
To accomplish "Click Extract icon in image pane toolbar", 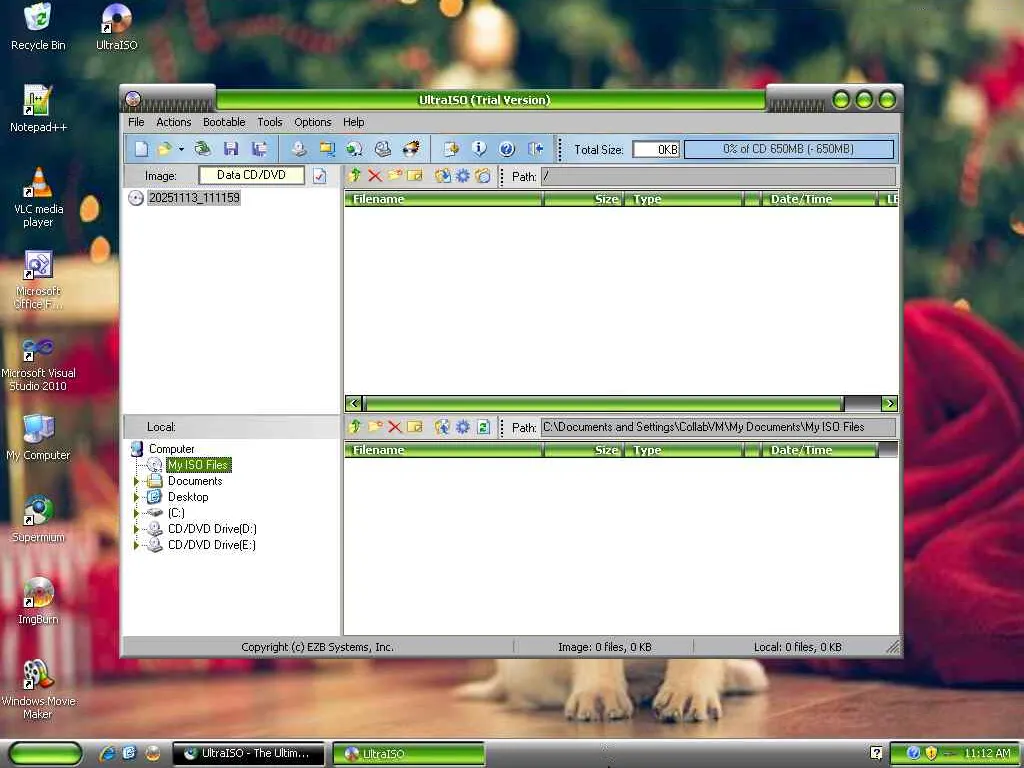I will click(443, 176).
